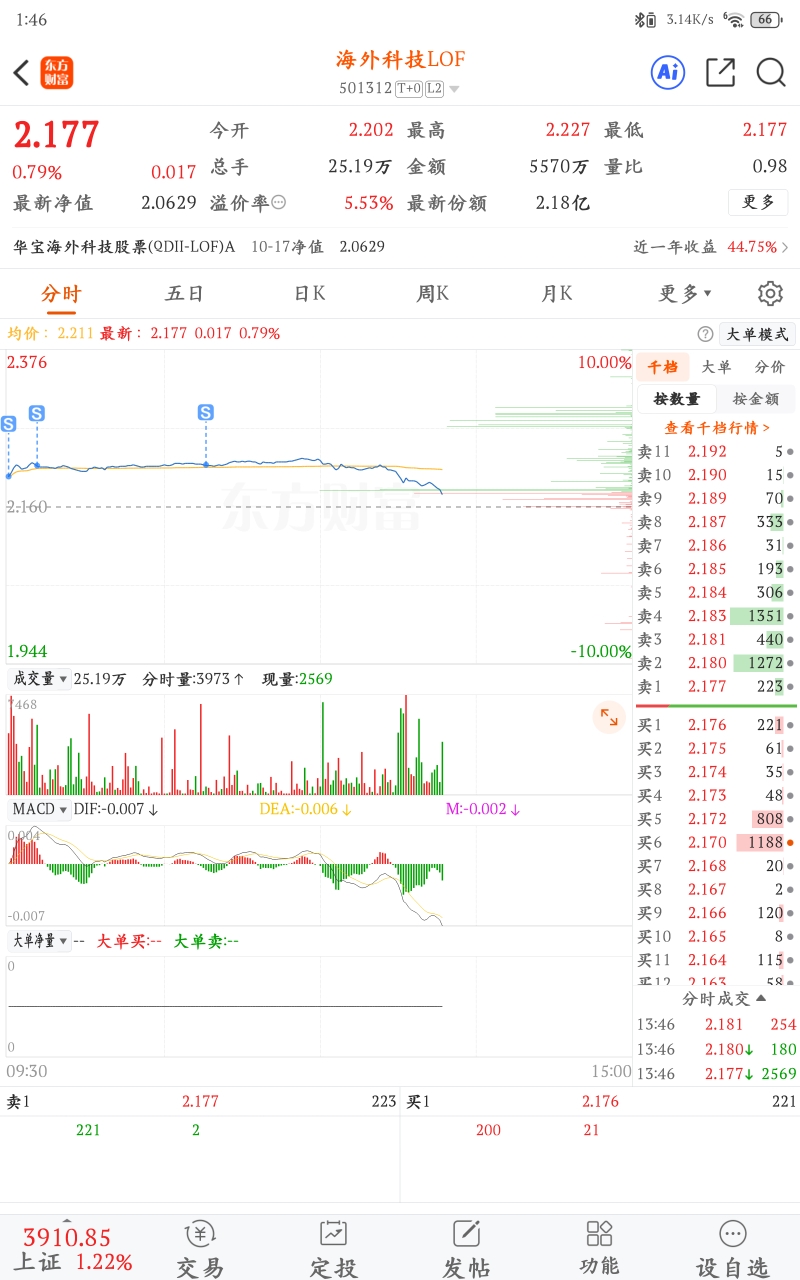Open 查看千档行情 link

coord(717,427)
